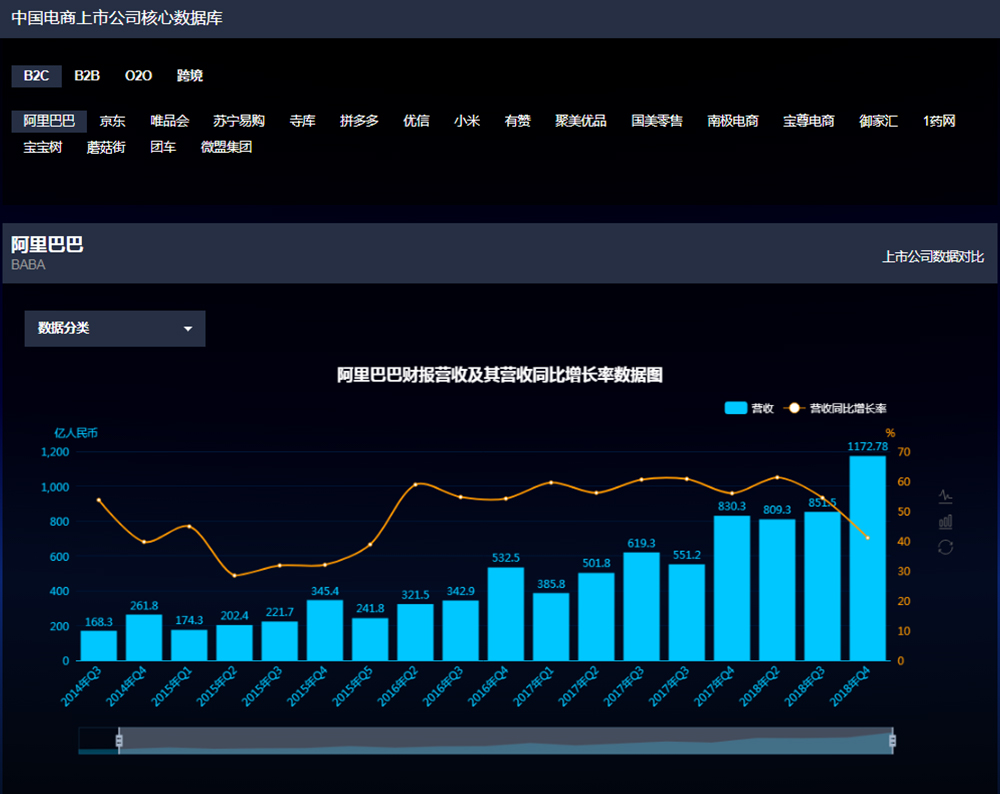Choose 1药网 company
This screenshot has height=794, width=1000.
(x=939, y=121)
